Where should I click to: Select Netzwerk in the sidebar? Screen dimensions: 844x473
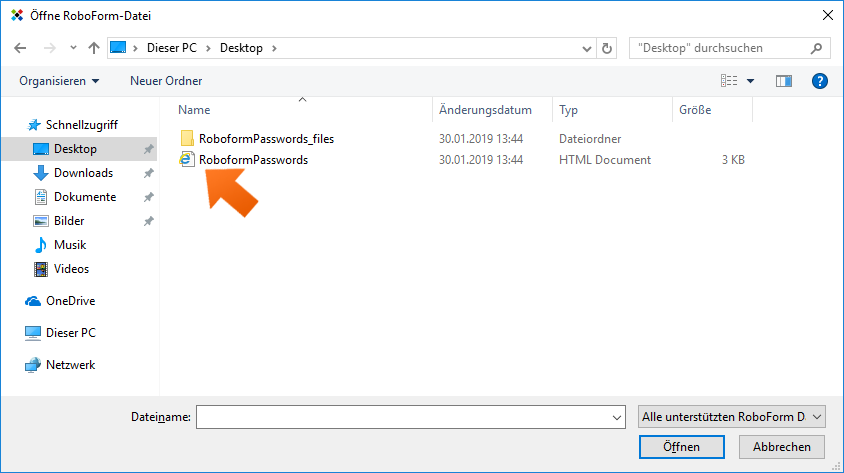point(70,365)
